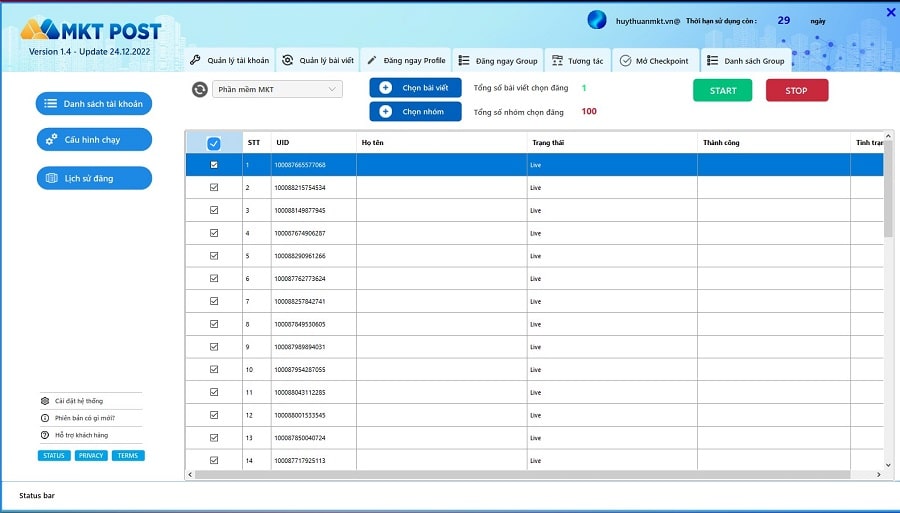Expand the Phần mềm MKT dropdown
Screen dimensions: 900x513
pyautogui.click(x=277, y=89)
